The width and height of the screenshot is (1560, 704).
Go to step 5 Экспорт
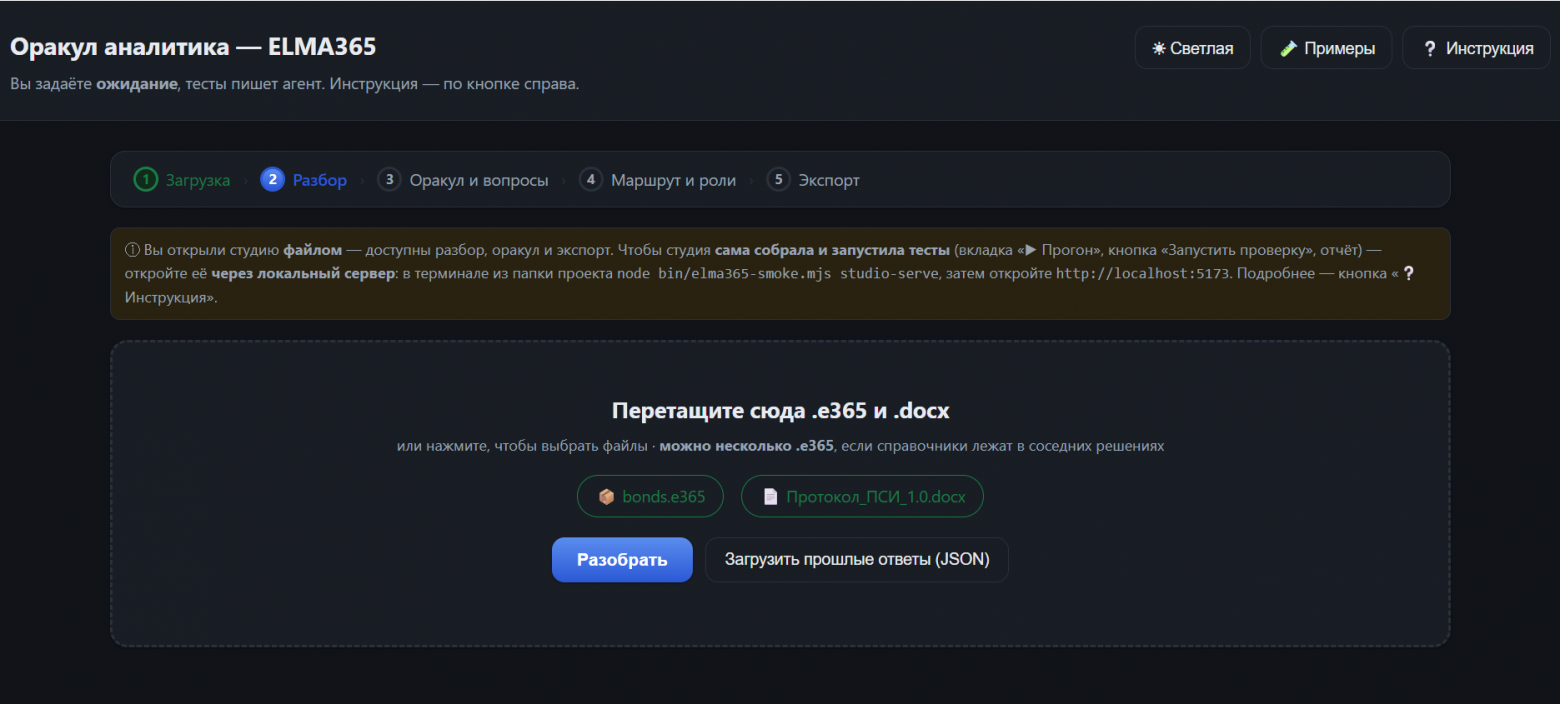(x=813, y=180)
